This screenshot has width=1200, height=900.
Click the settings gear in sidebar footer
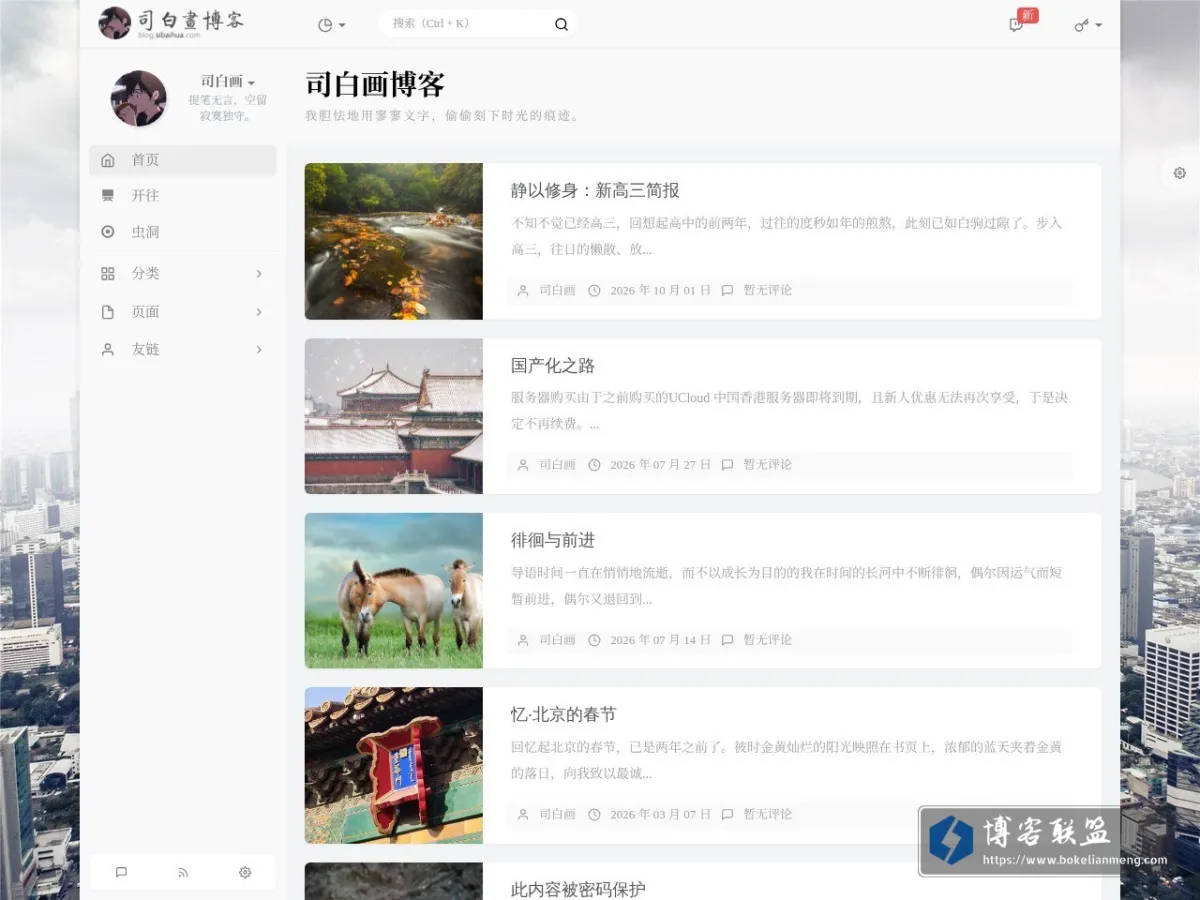pos(245,872)
